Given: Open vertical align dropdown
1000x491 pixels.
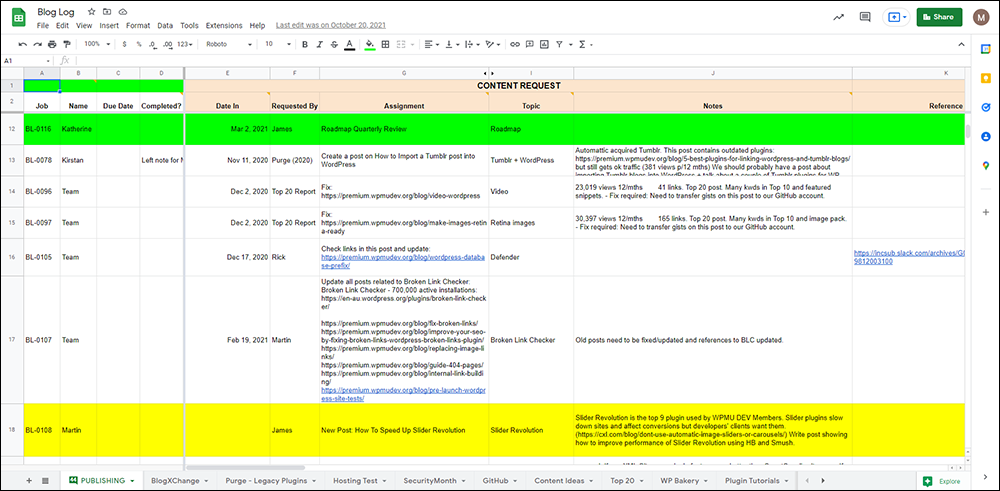Looking at the screenshot, I should coord(452,45).
